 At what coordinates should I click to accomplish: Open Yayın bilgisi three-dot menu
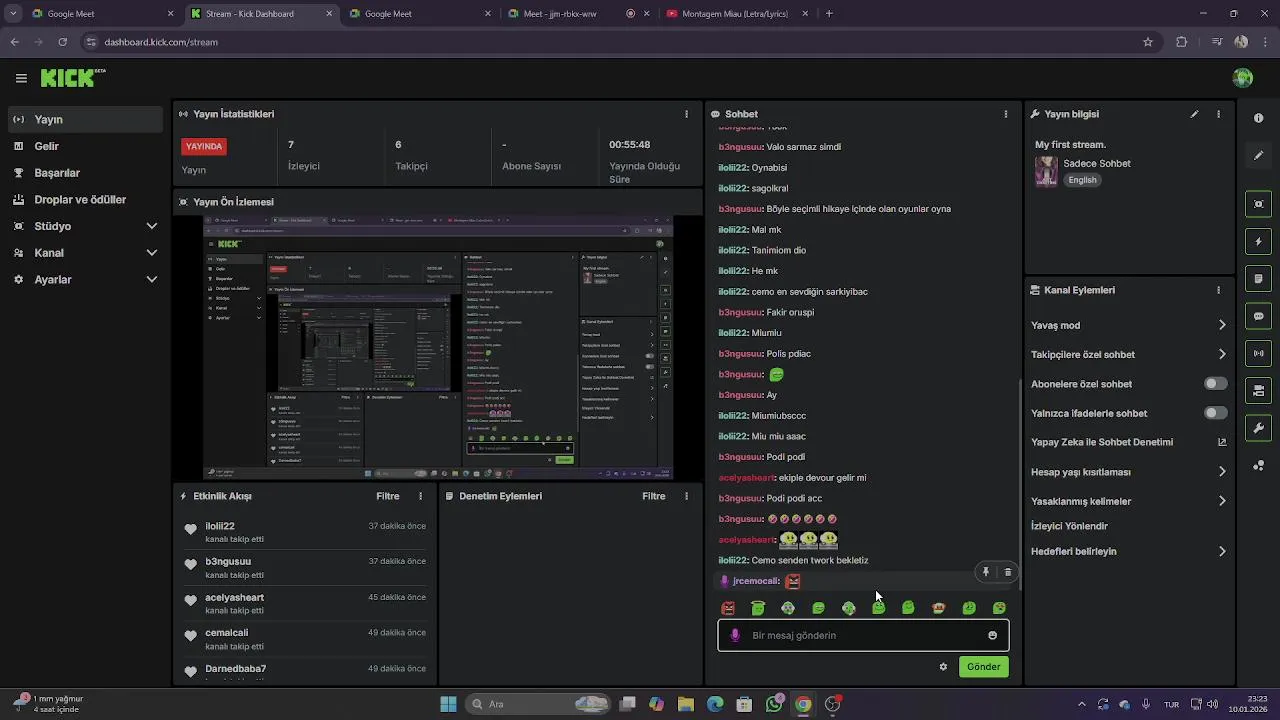click(x=1218, y=114)
